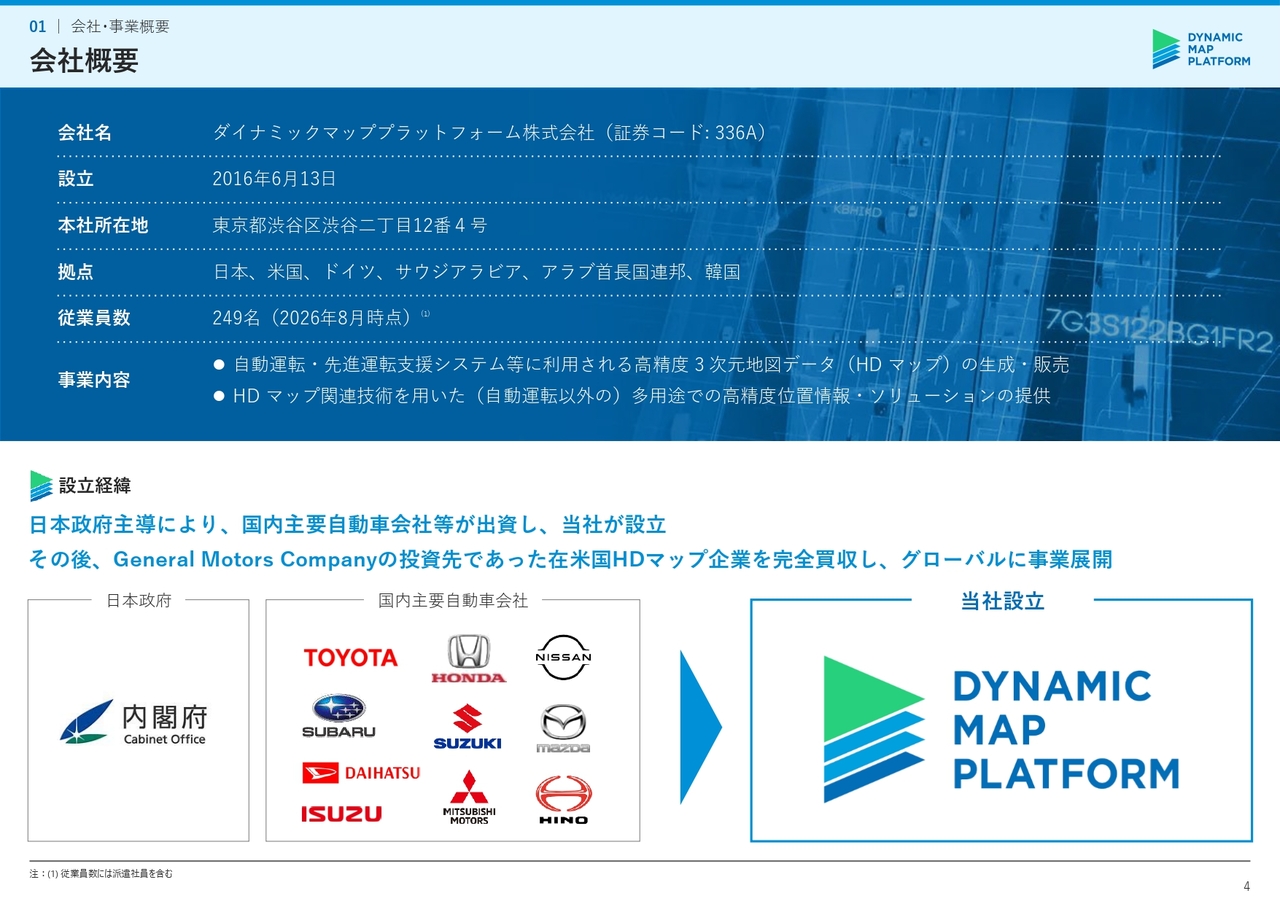Click the 会社・事業概要 section label

pos(120,27)
